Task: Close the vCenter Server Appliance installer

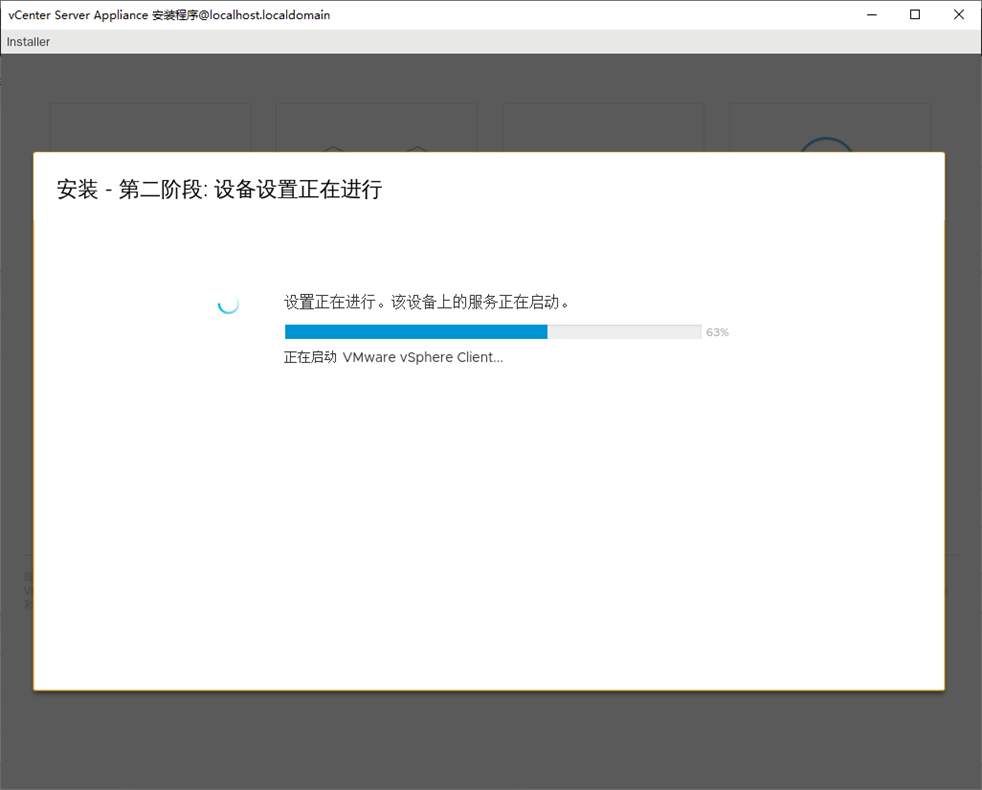Action: pos(959,15)
